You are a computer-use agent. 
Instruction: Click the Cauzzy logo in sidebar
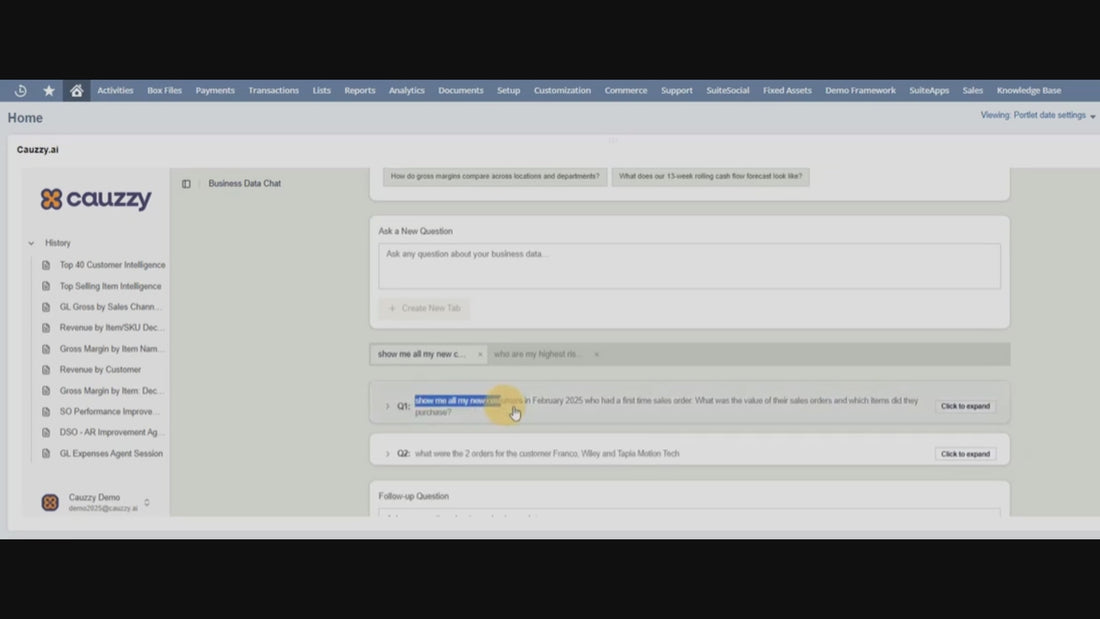(x=96, y=199)
